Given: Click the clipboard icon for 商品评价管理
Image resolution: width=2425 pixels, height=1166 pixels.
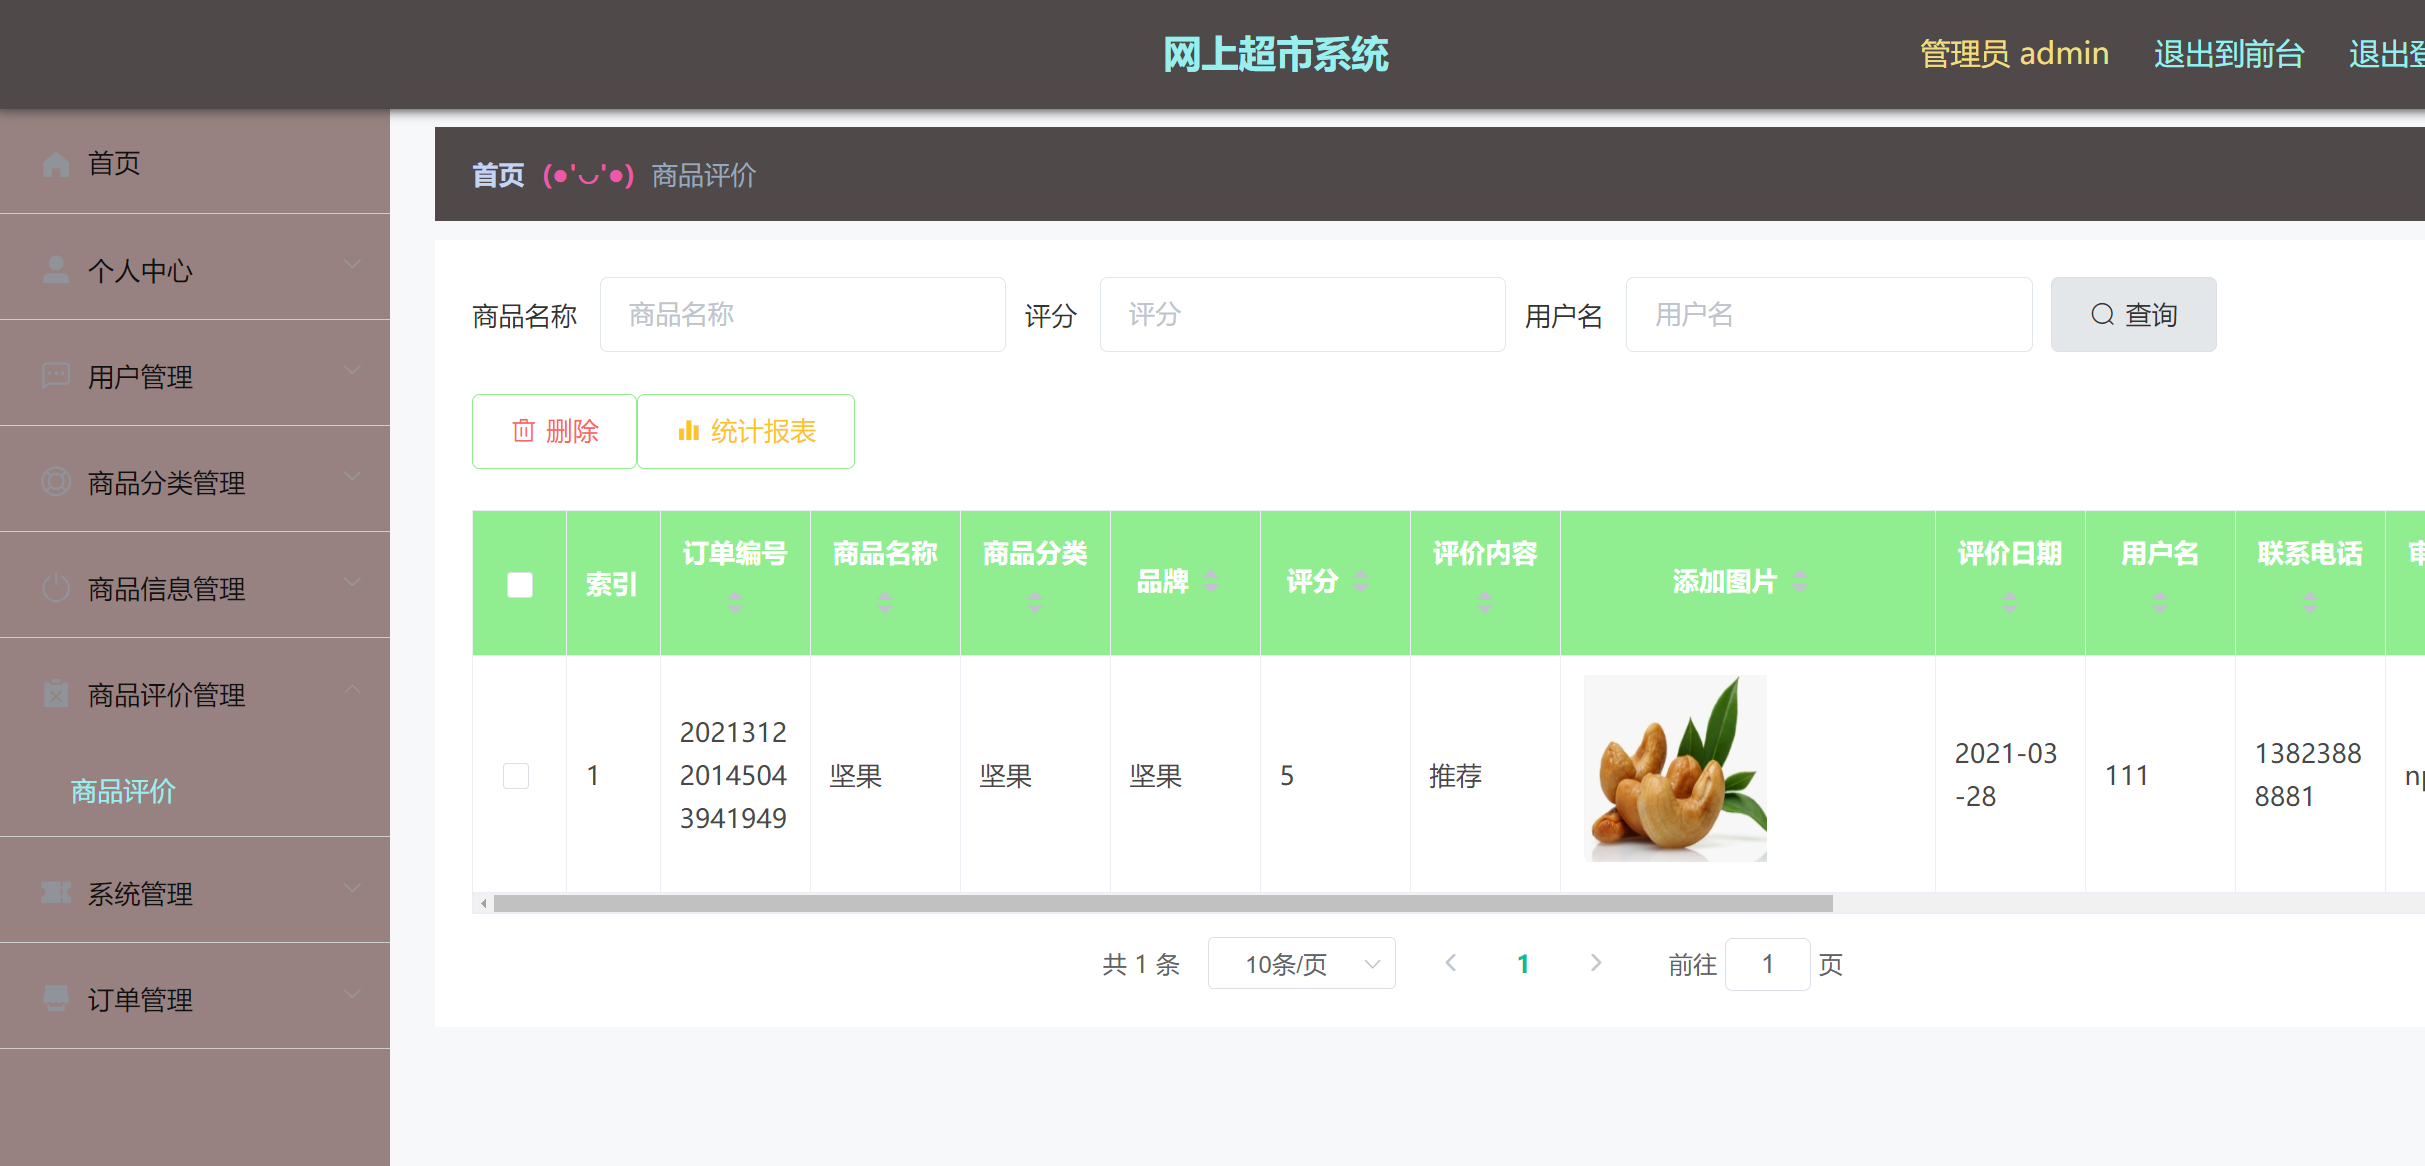Looking at the screenshot, I should pyautogui.click(x=54, y=695).
